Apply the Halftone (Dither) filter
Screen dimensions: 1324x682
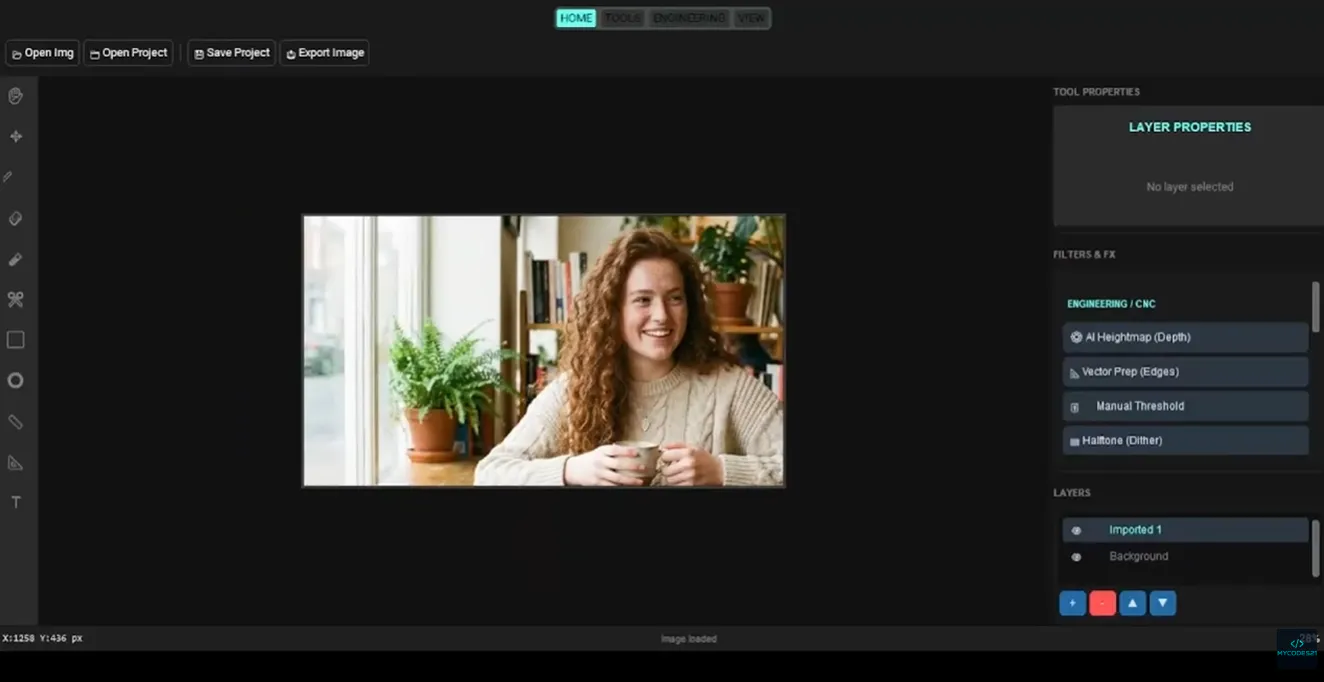[x=1185, y=440]
